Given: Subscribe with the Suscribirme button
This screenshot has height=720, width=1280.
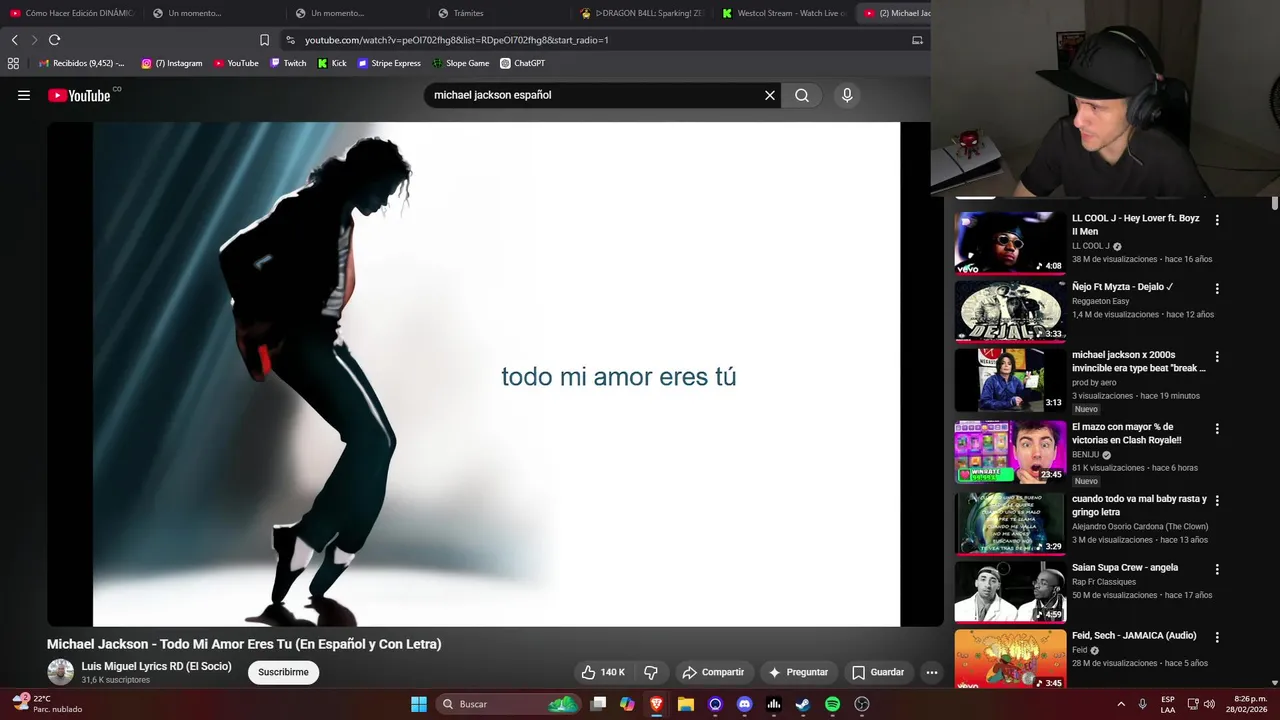Looking at the screenshot, I should pos(283,672).
